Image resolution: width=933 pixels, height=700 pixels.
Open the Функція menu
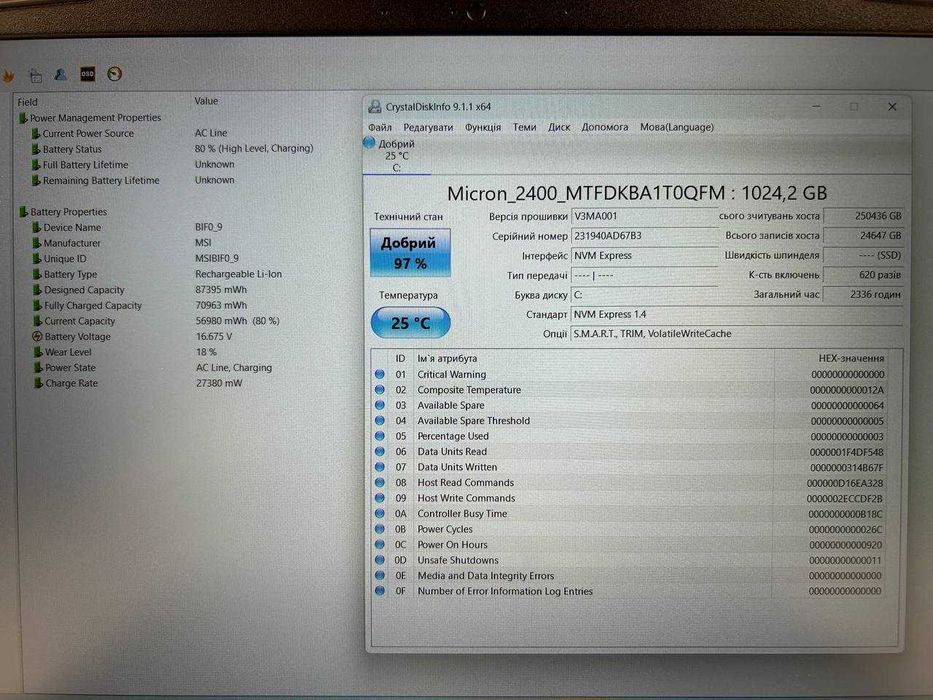483,127
